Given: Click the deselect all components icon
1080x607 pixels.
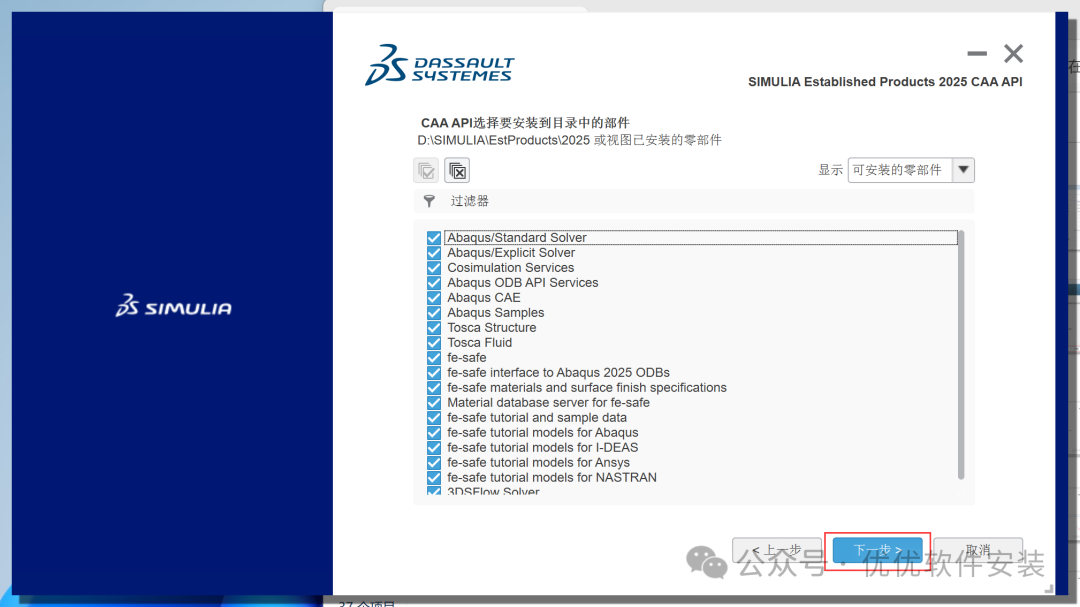Looking at the screenshot, I should pyautogui.click(x=457, y=170).
